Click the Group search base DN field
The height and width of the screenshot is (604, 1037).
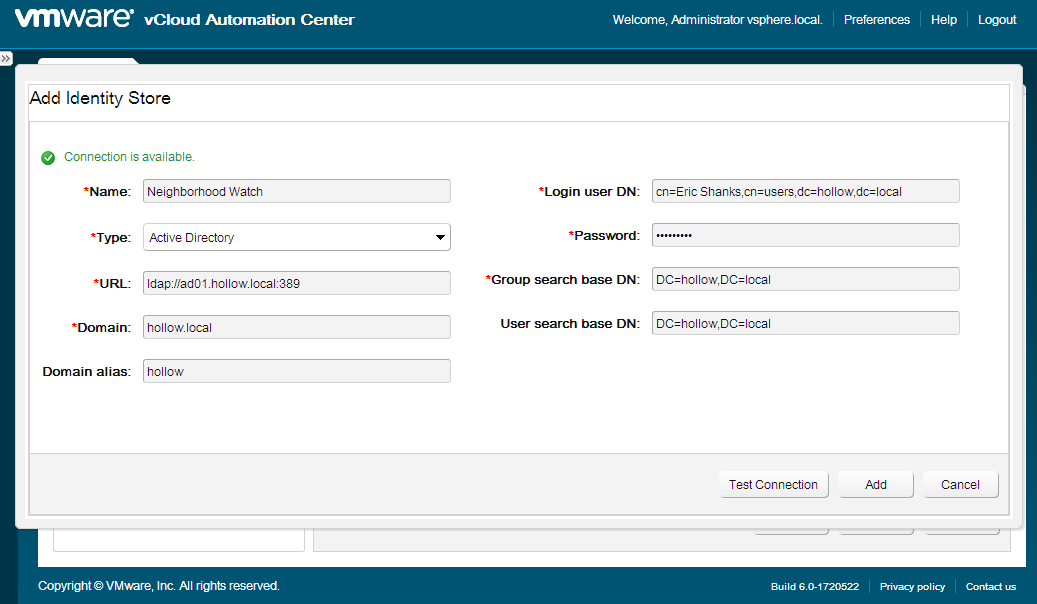[805, 279]
